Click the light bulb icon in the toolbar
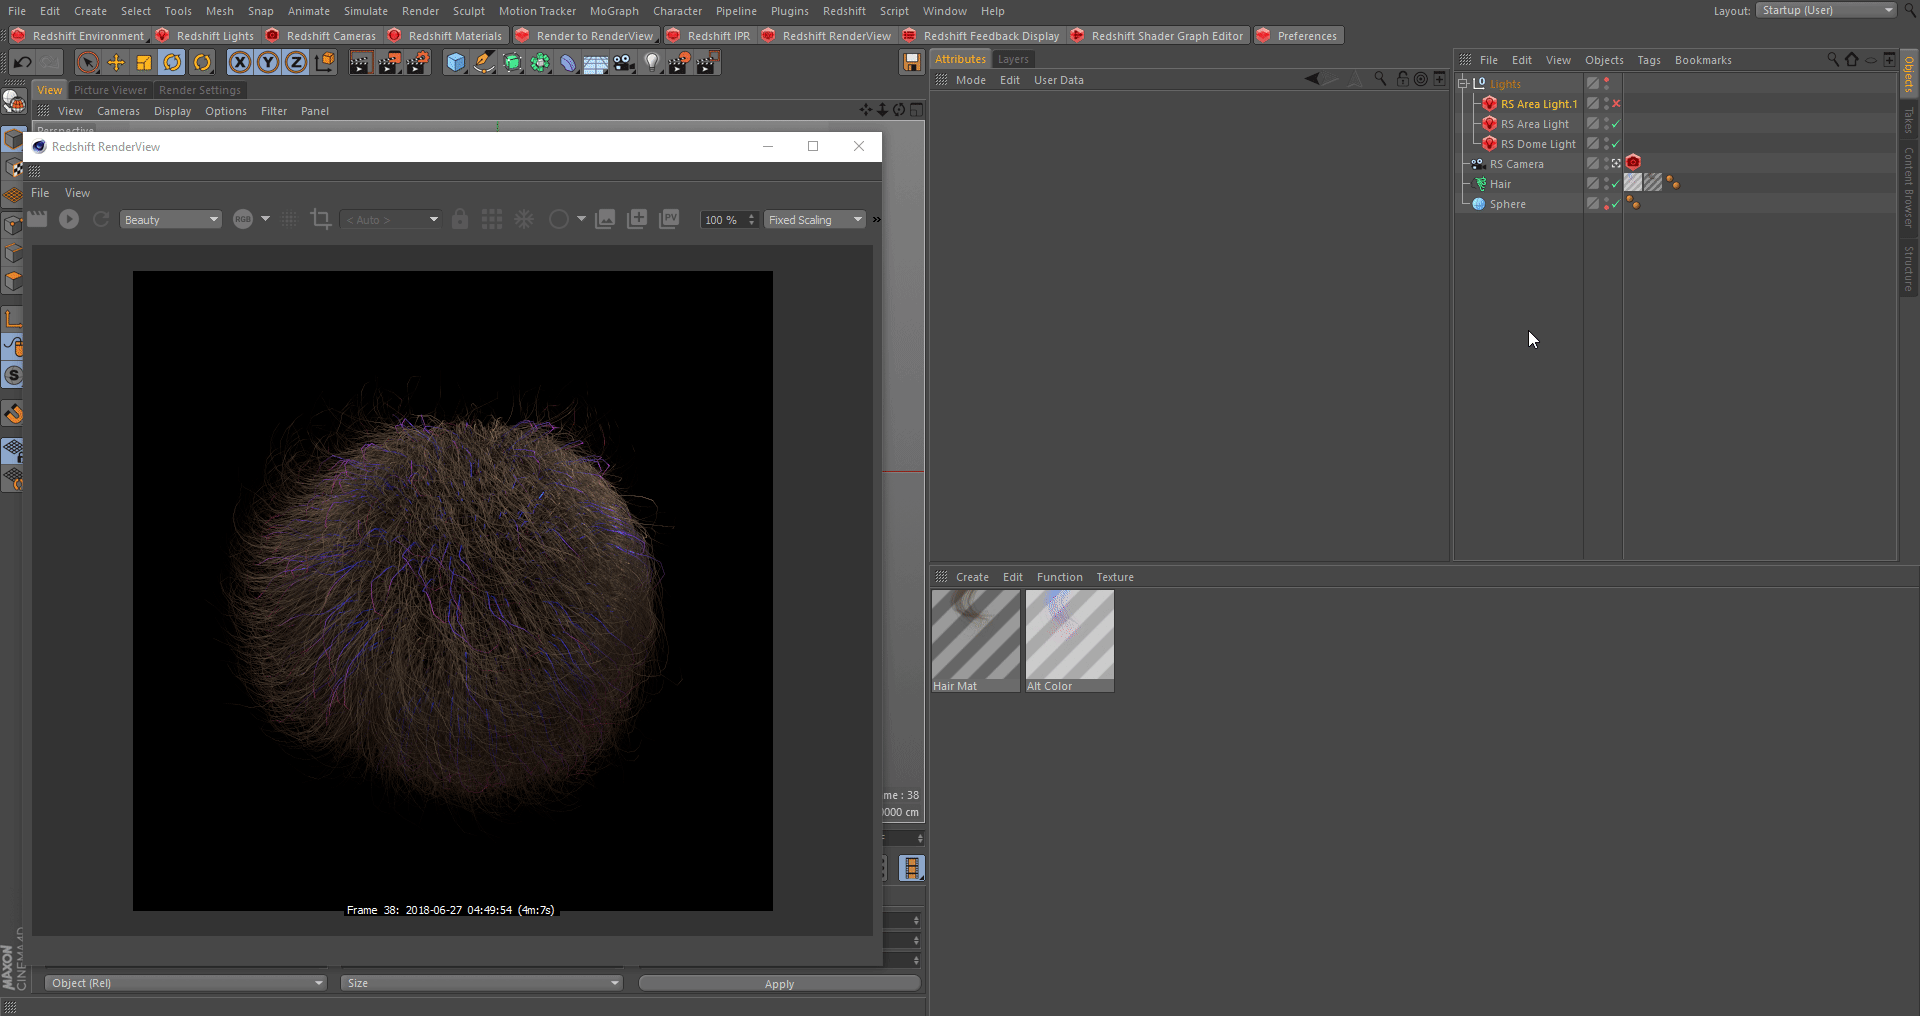The image size is (1920, 1016). click(652, 63)
